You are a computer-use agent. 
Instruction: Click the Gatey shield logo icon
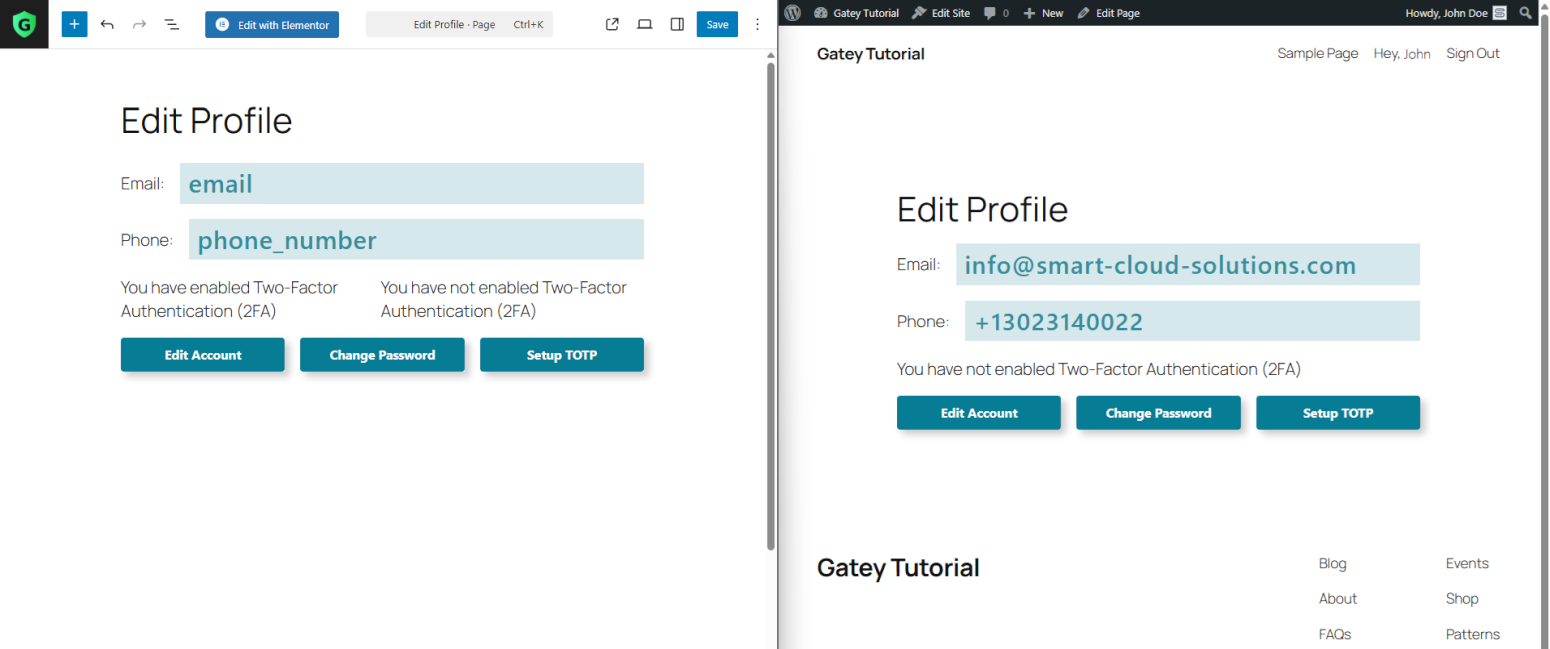click(x=24, y=24)
